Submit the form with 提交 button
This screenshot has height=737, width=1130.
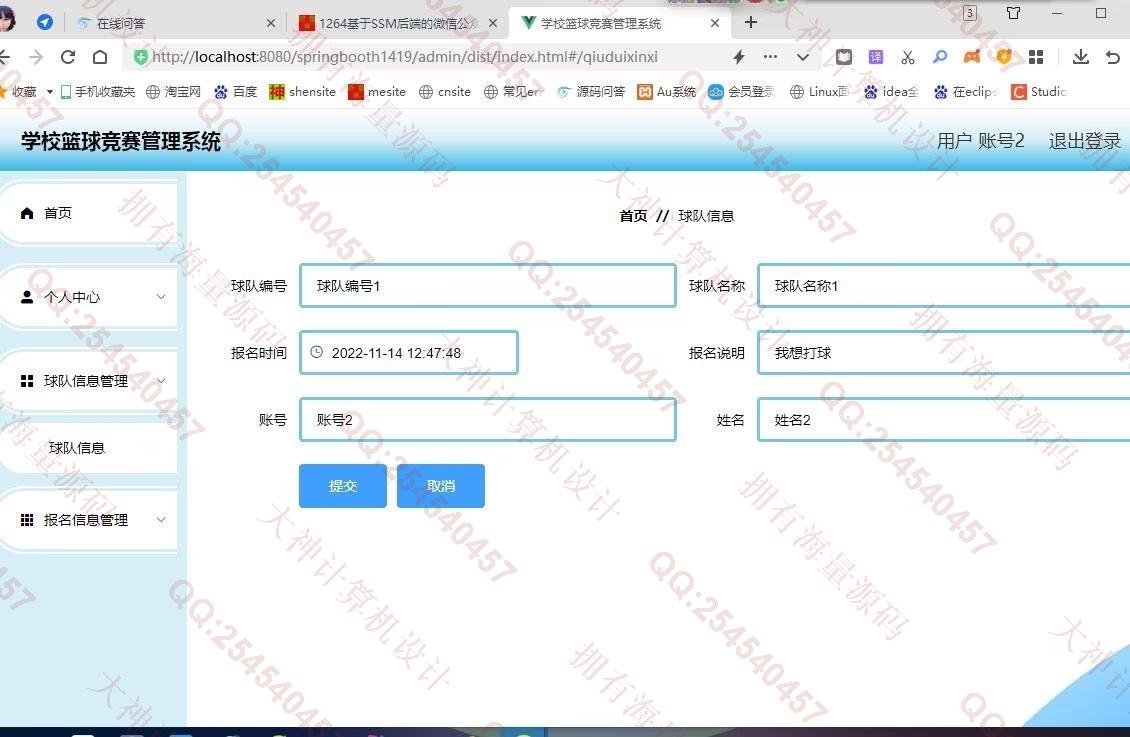343,486
